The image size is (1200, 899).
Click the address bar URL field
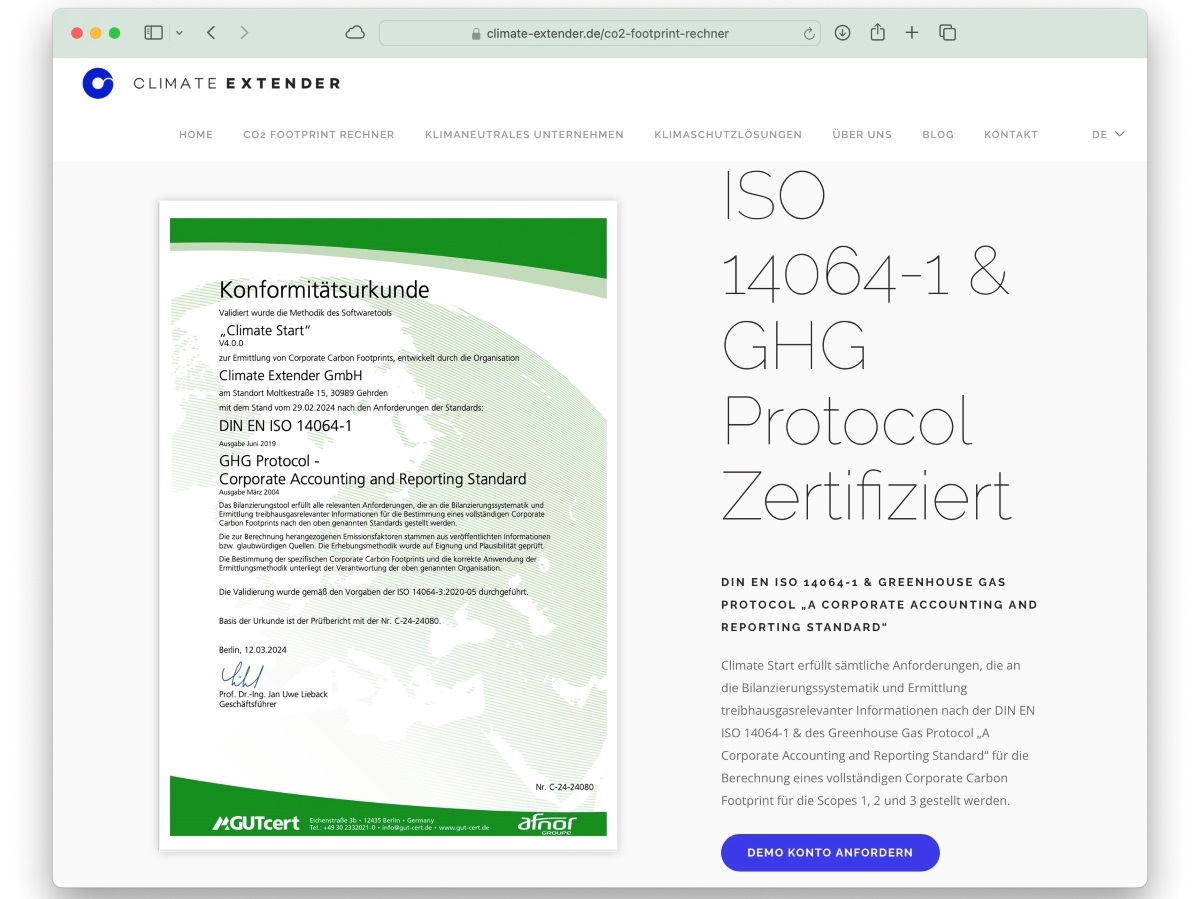coord(600,33)
